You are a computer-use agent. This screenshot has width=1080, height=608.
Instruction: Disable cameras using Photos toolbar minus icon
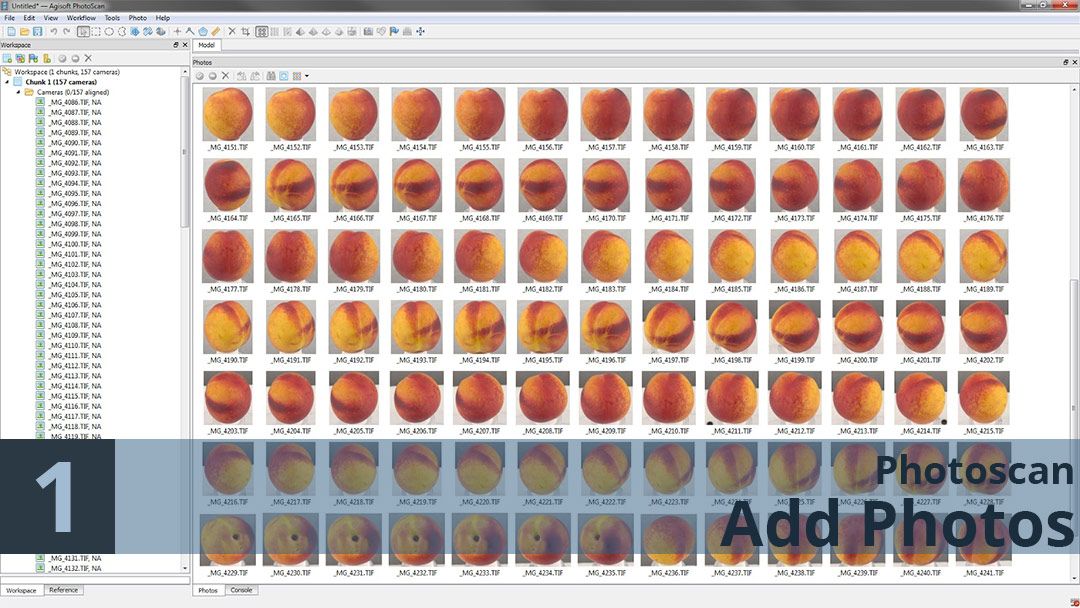213,76
